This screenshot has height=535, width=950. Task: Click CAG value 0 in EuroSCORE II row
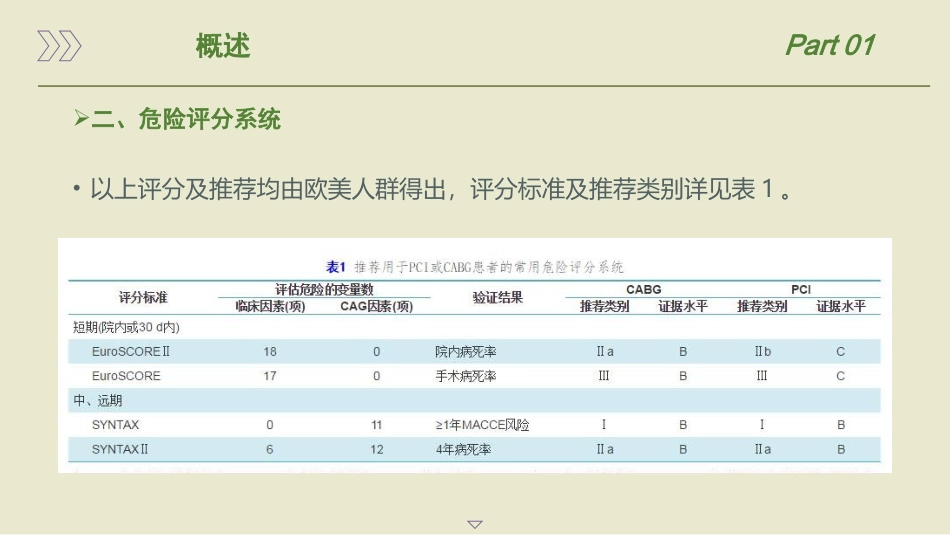pos(376,351)
